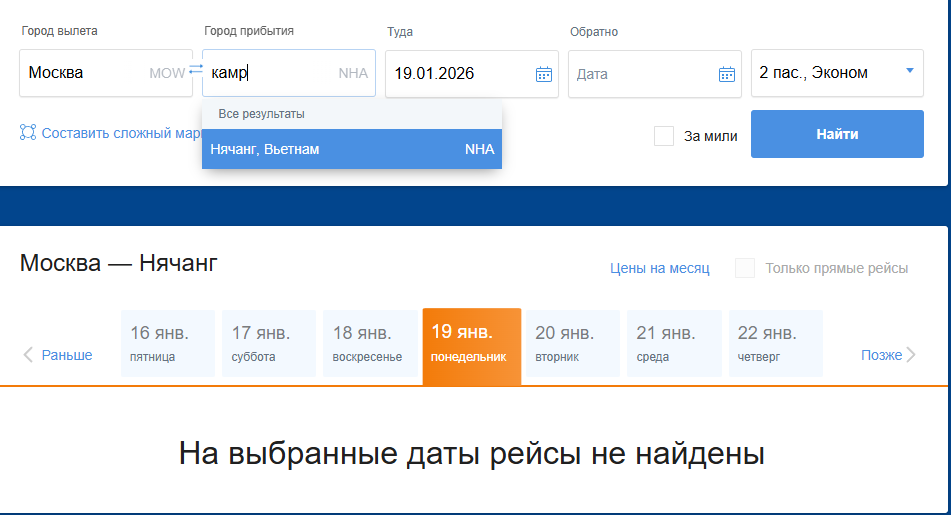Image resolution: width=951 pixels, height=515 pixels.
Task: Click the left arrow next to Раньше
Action: click(x=28, y=355)
